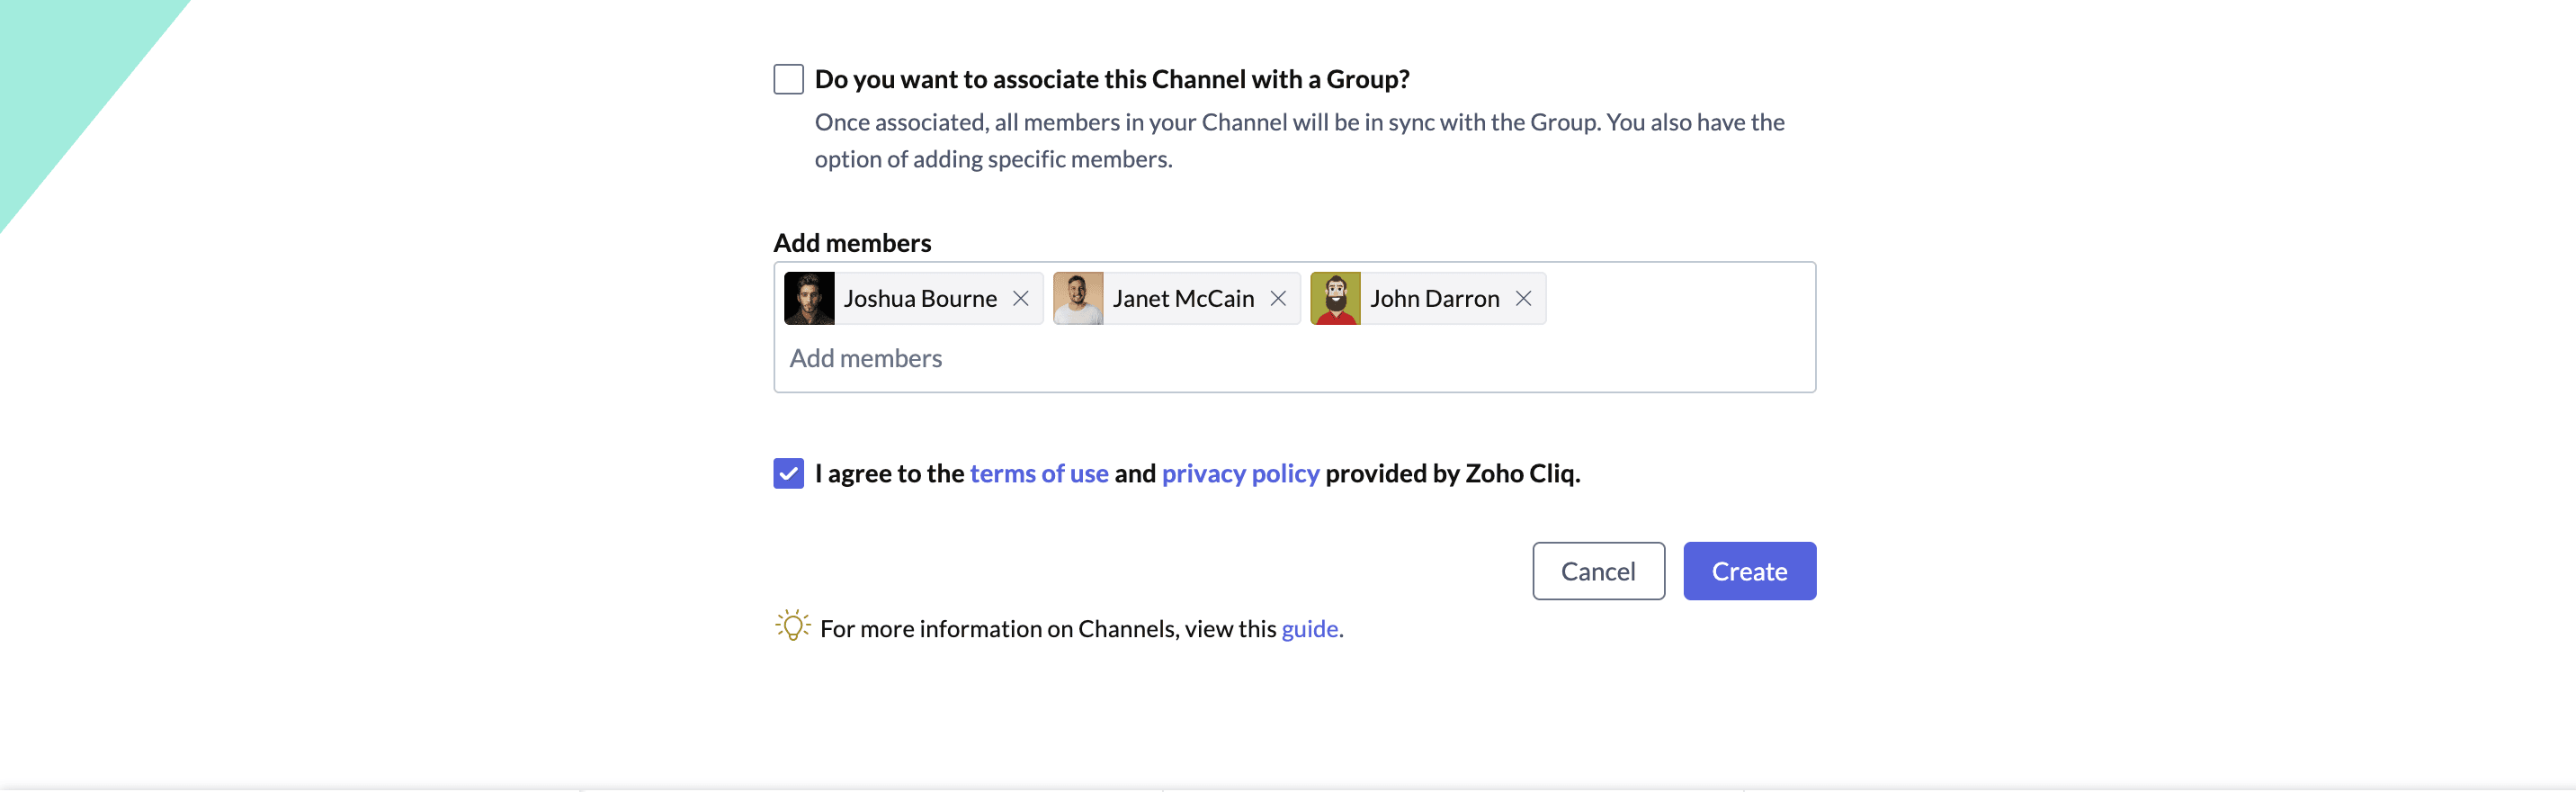Click Joshua Bourne's profile photo

(809, 298)
